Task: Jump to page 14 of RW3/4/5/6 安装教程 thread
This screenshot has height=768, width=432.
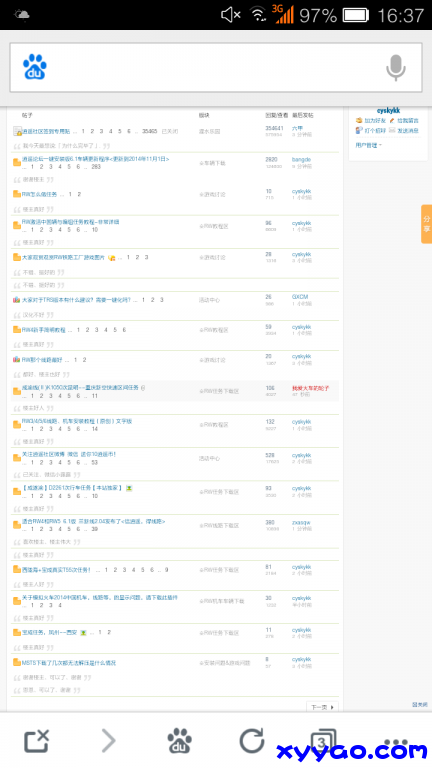Action: pos(94,429)
